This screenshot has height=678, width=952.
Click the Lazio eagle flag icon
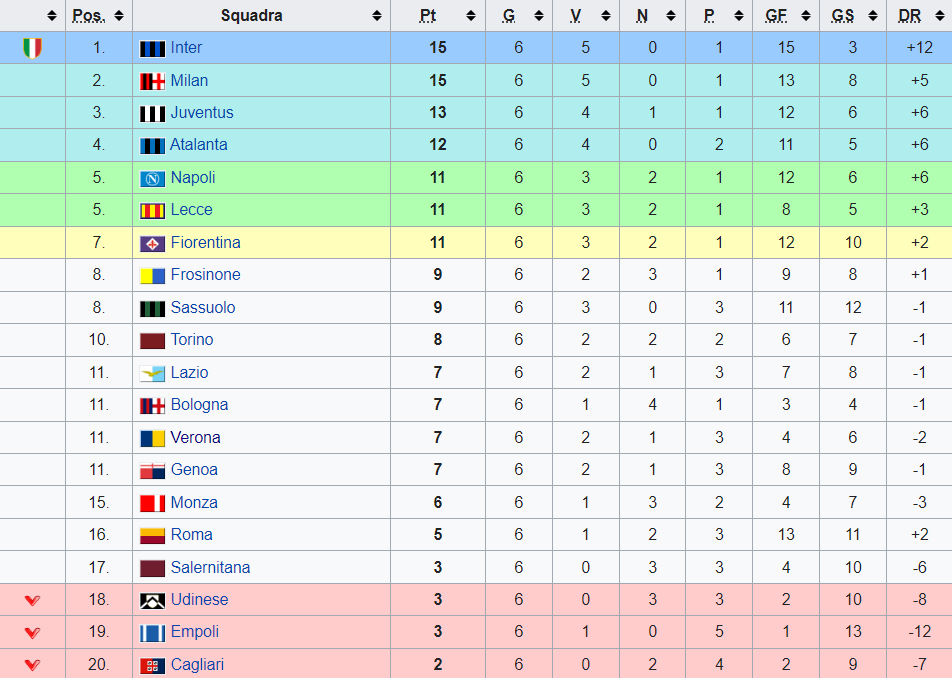(152, 373)
